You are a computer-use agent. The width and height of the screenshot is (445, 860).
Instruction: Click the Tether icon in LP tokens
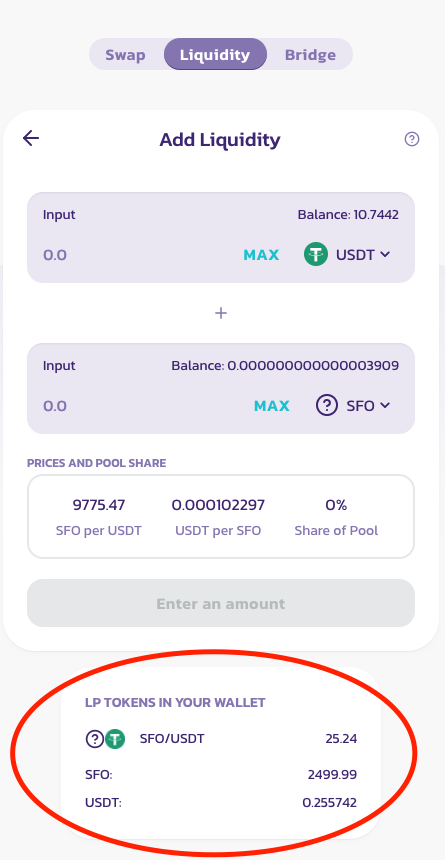(115, 739)
